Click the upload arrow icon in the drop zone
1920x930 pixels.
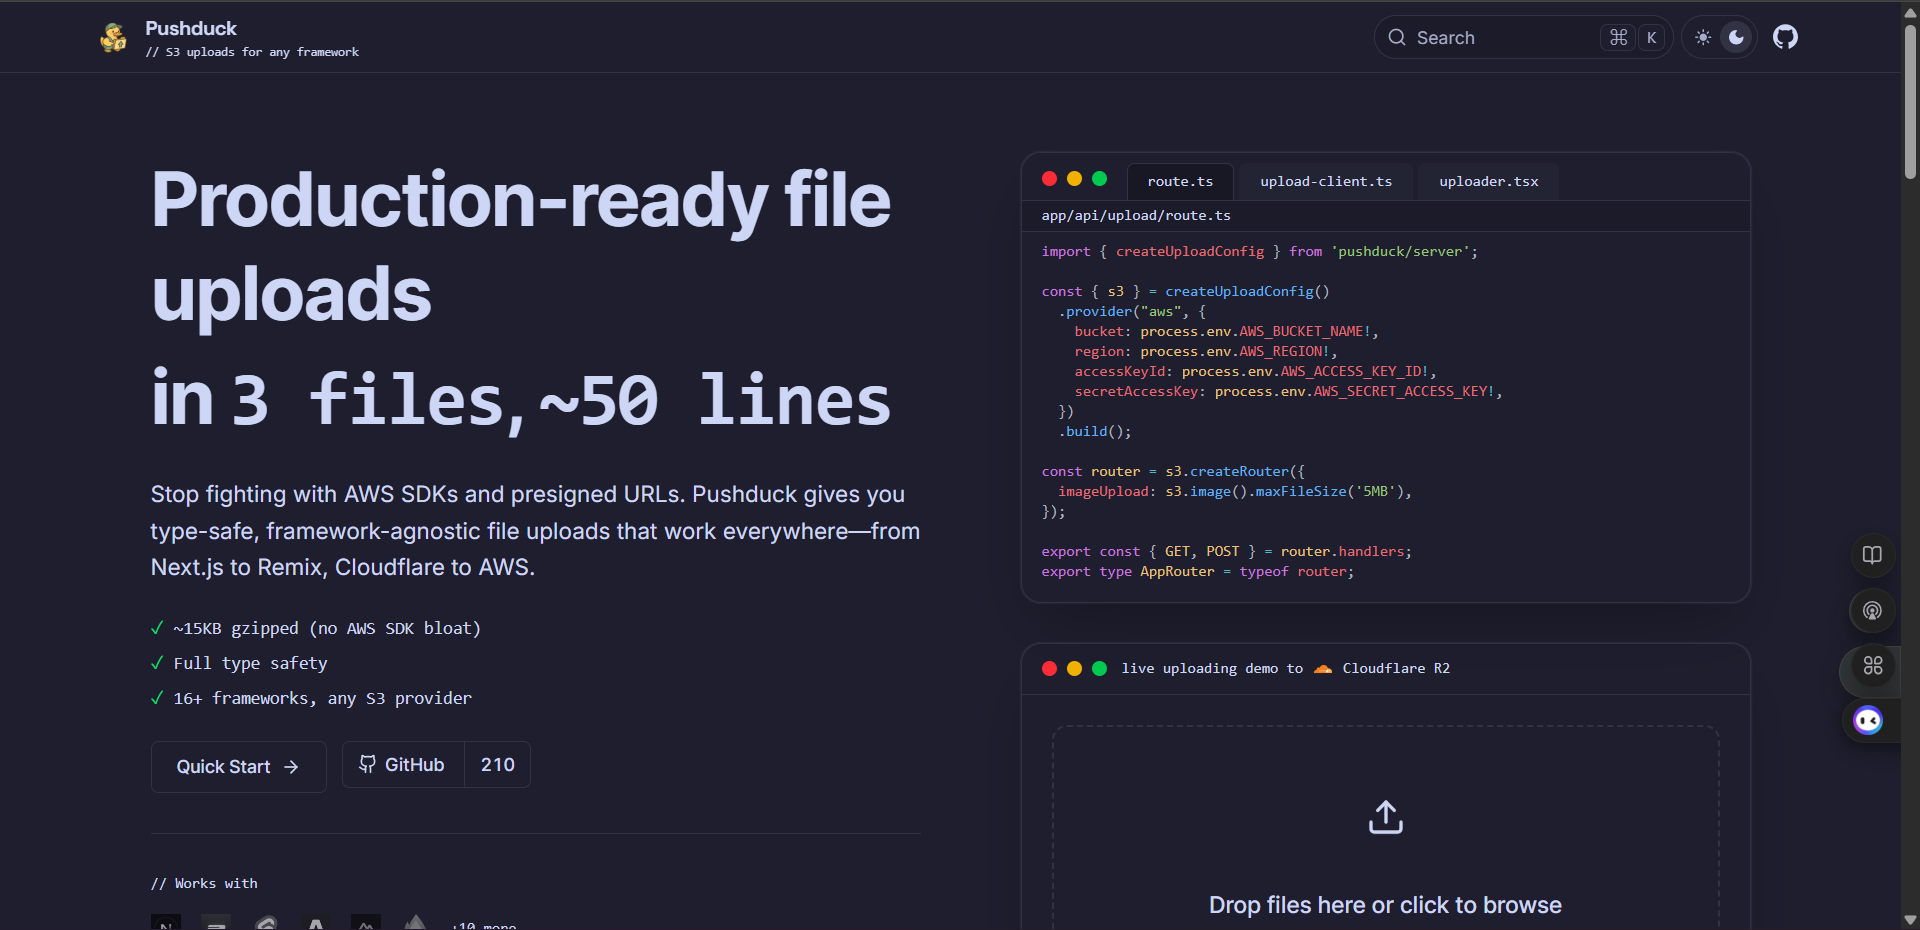[x=1386, y=817]
